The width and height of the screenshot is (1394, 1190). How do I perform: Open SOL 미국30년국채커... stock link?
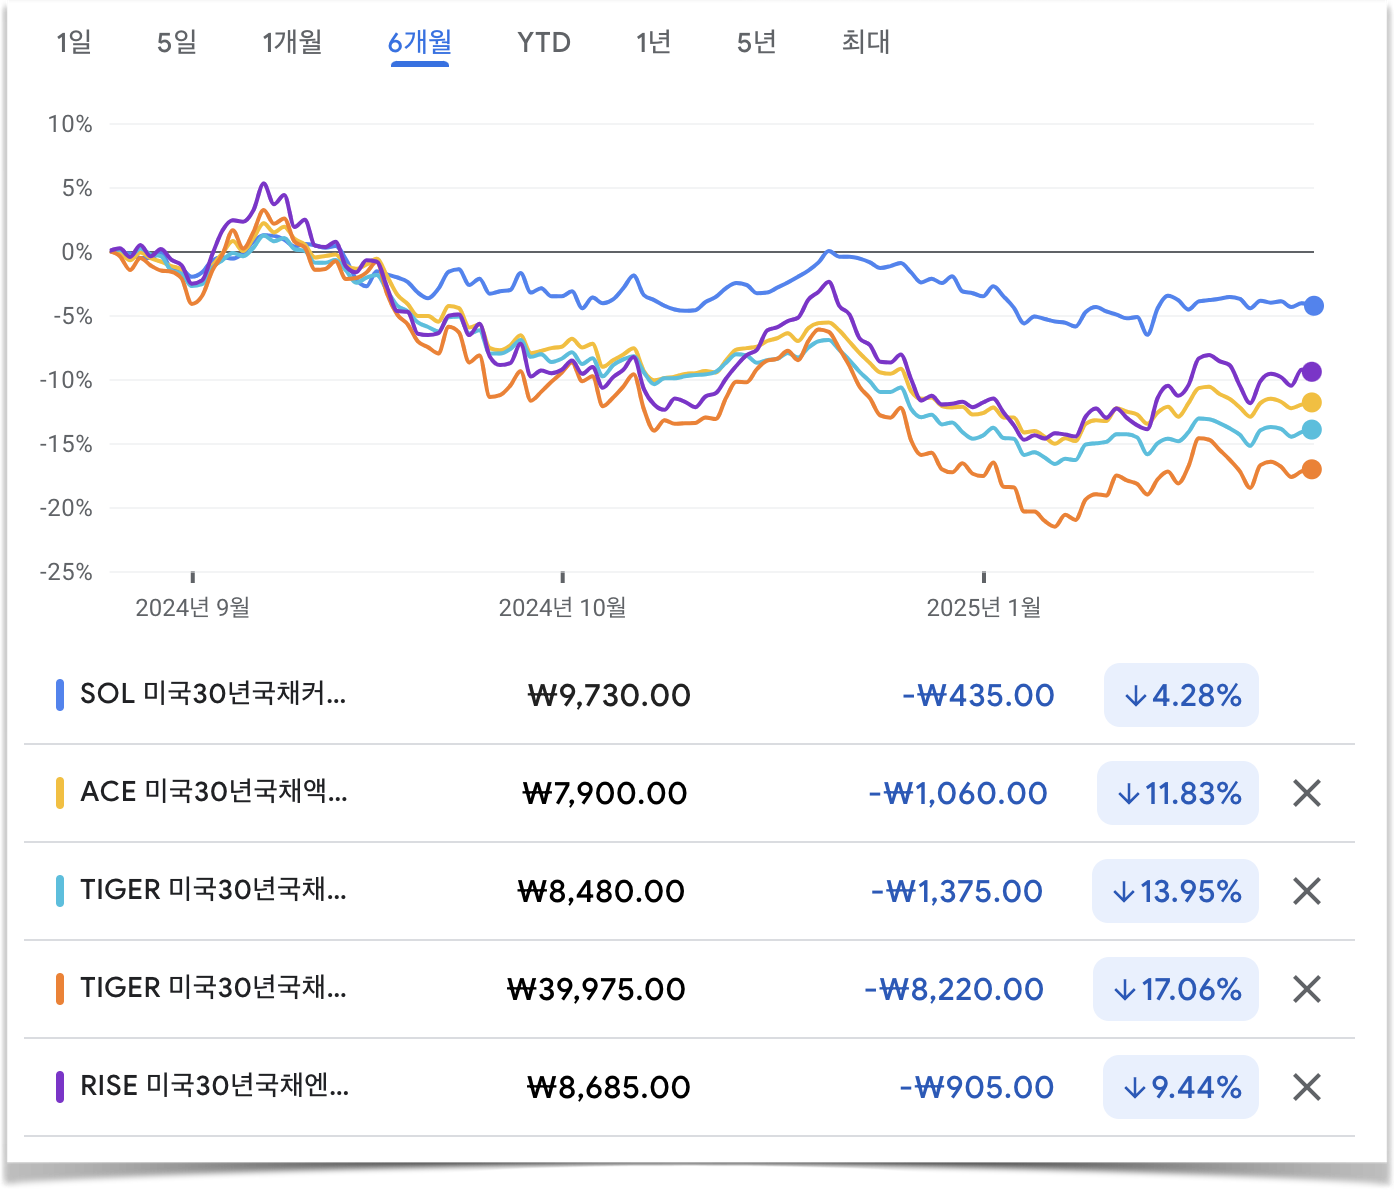[213, 693]
